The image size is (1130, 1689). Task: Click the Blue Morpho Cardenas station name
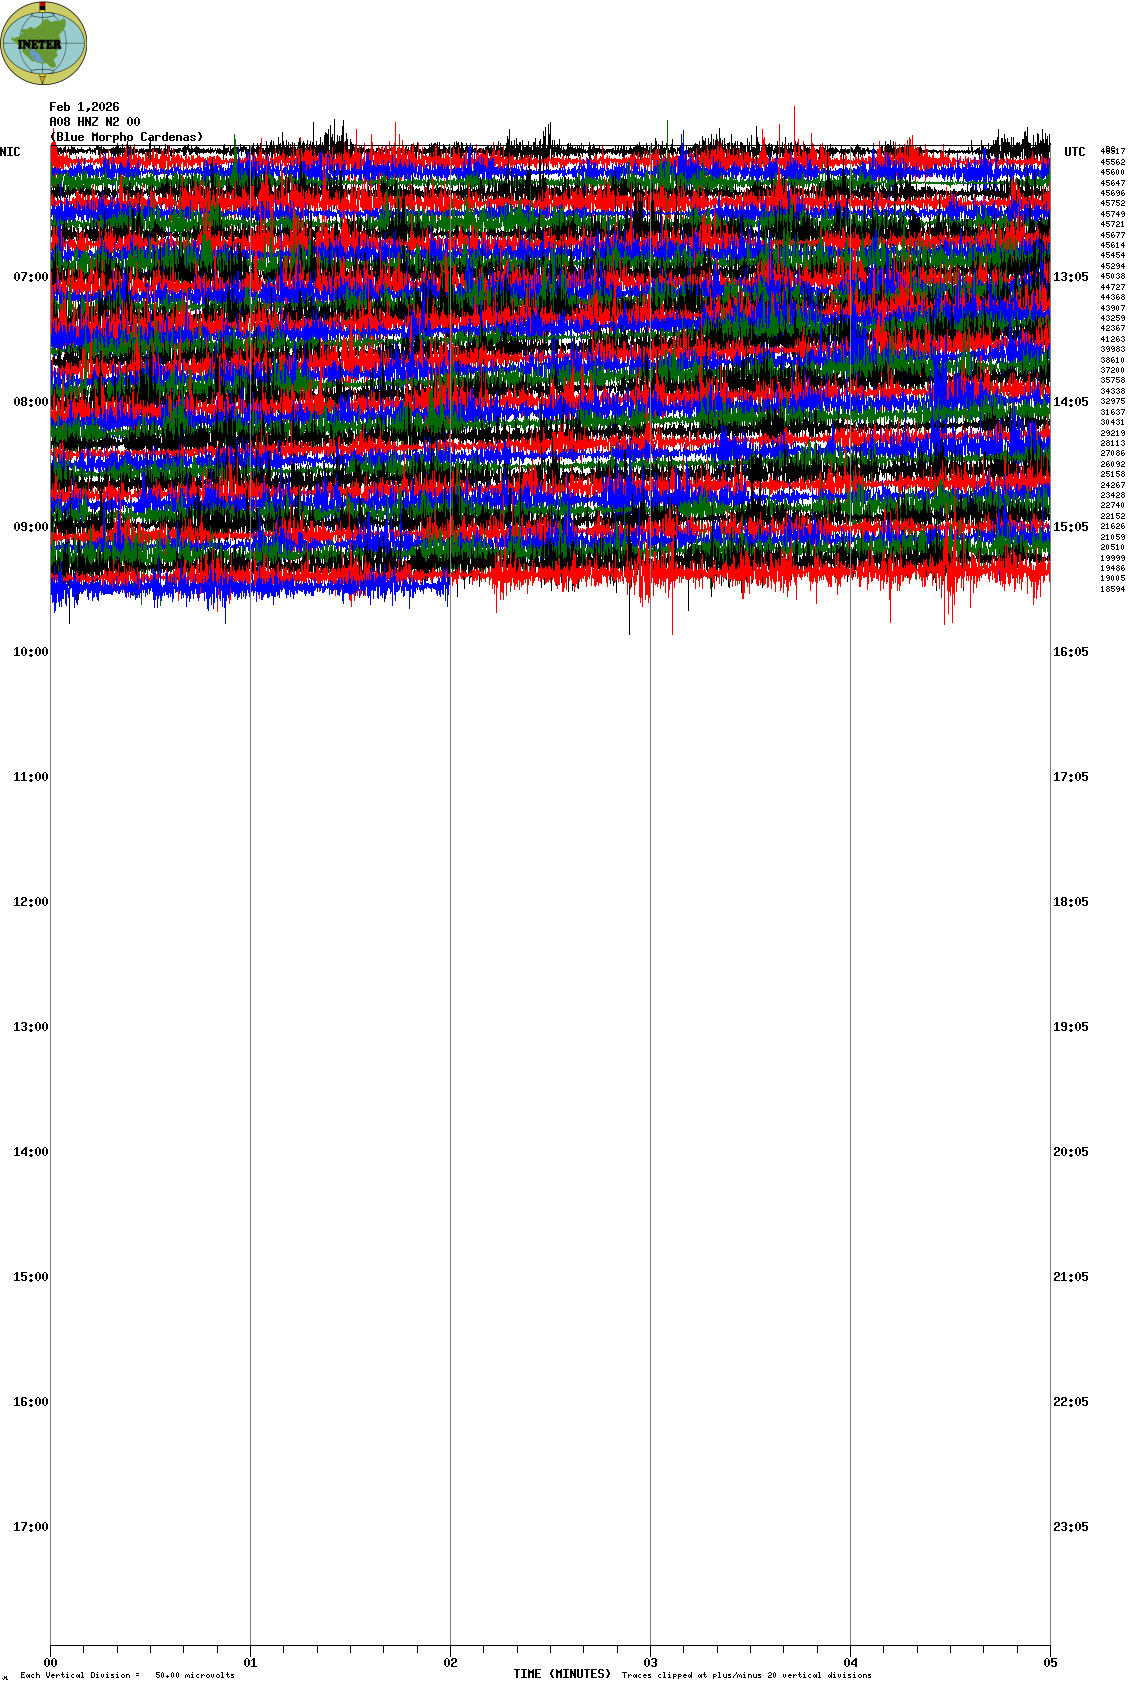pos(127,137)
